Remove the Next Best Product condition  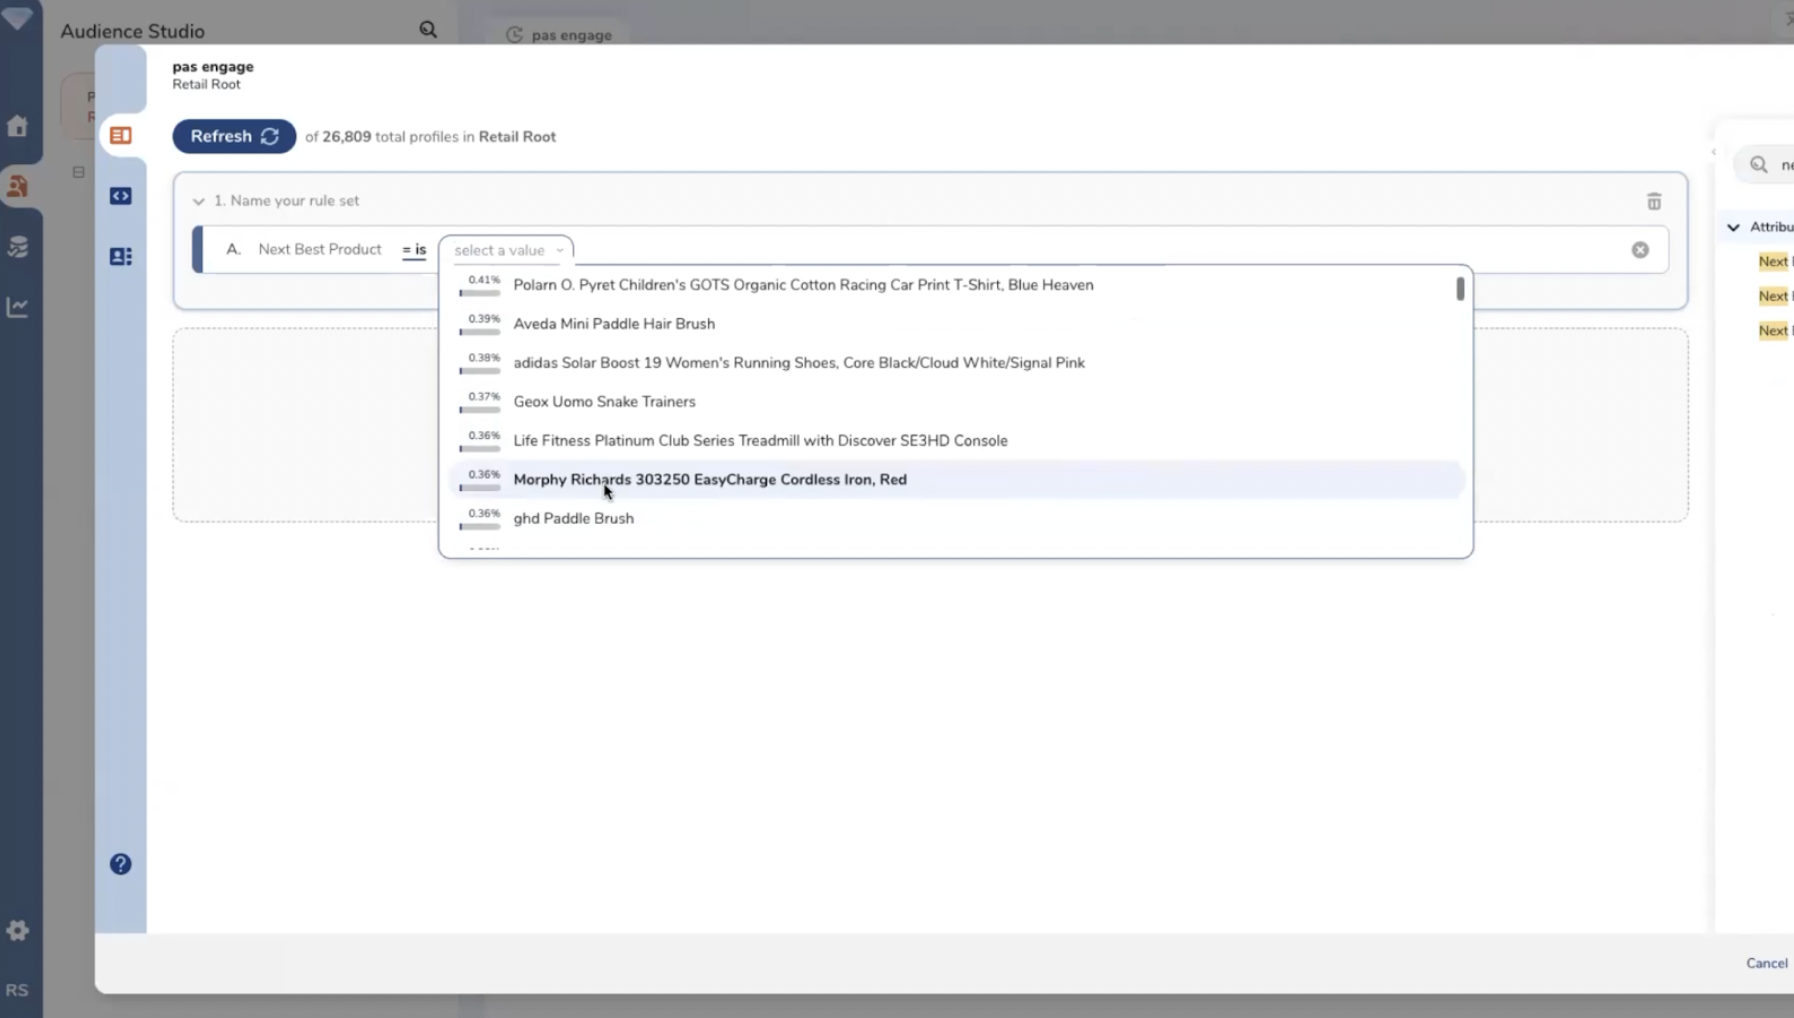pos(1640,250)
